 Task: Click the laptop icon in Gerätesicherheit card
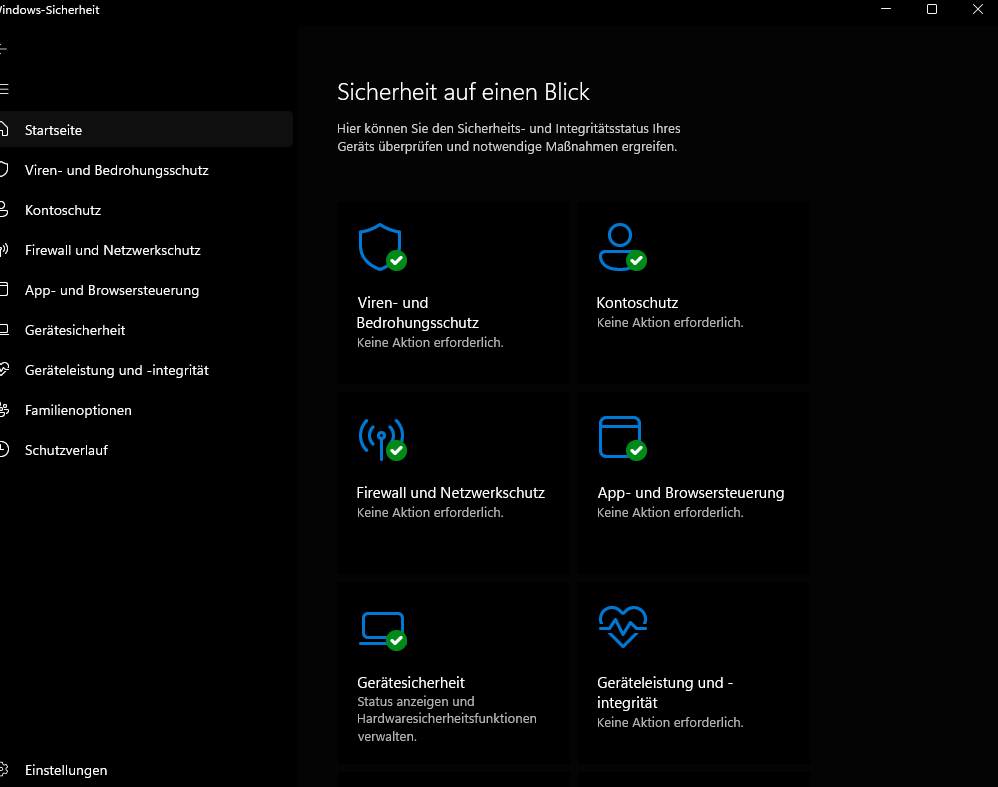[382, 631]
